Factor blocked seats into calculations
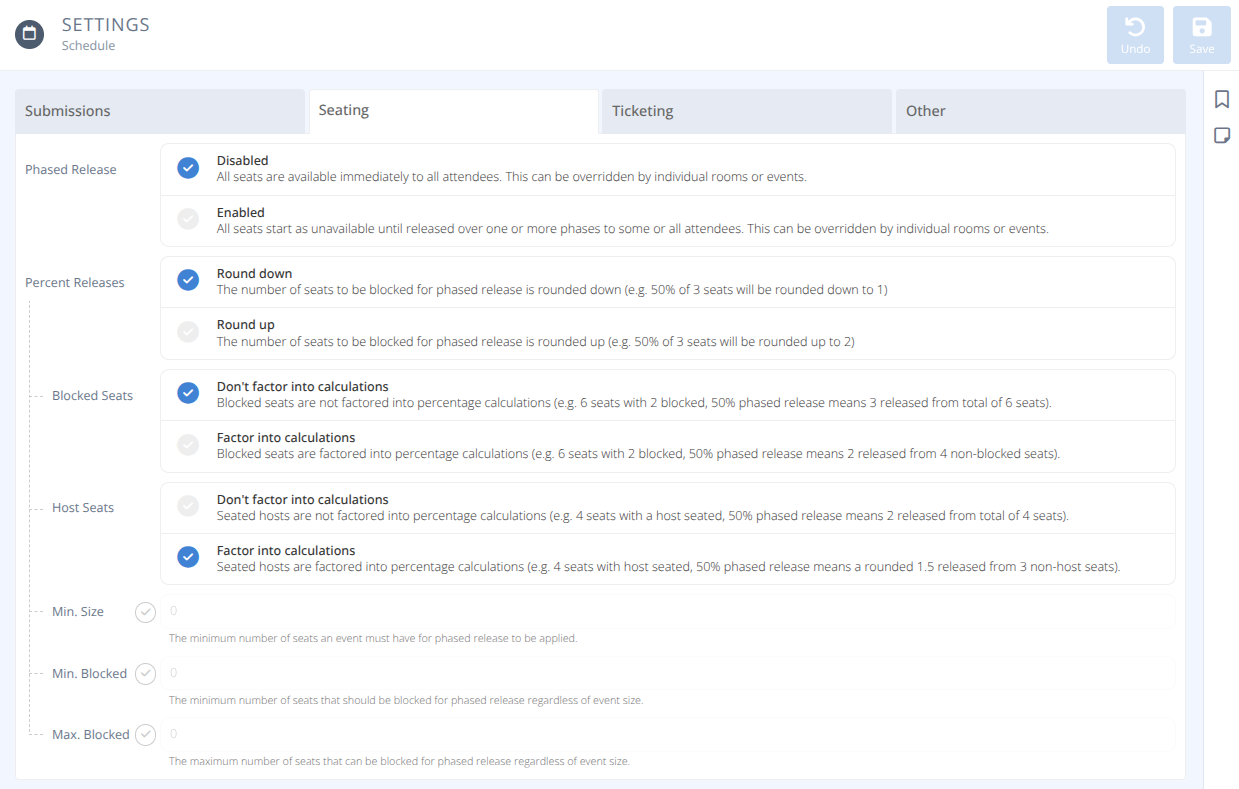 point(188,444)
